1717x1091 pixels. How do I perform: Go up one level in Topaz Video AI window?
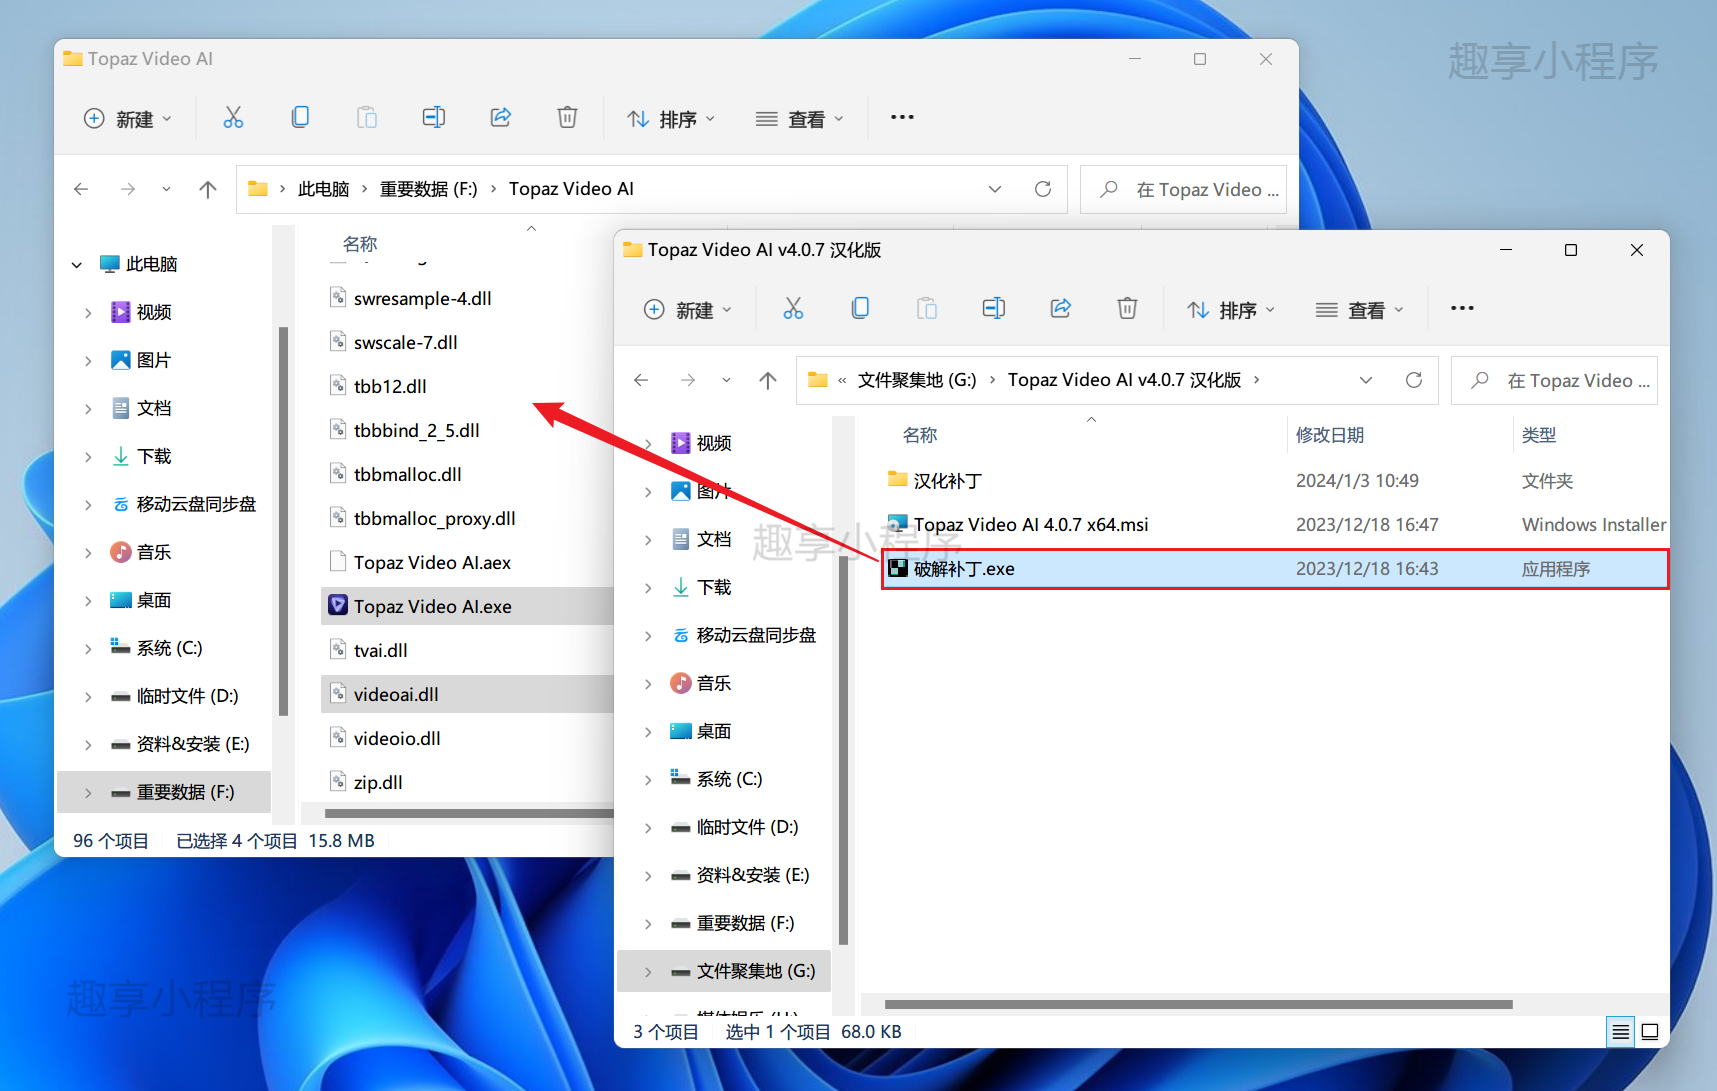[208, 189]
